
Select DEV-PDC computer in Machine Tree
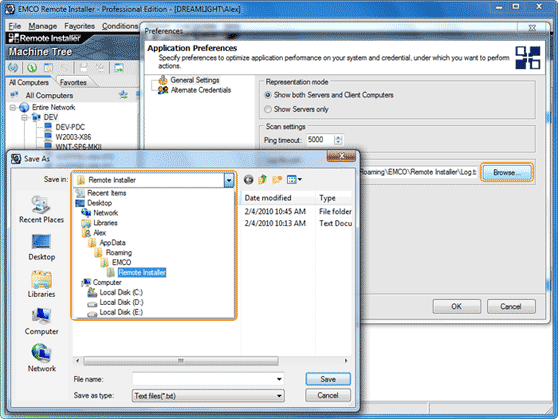70,127
